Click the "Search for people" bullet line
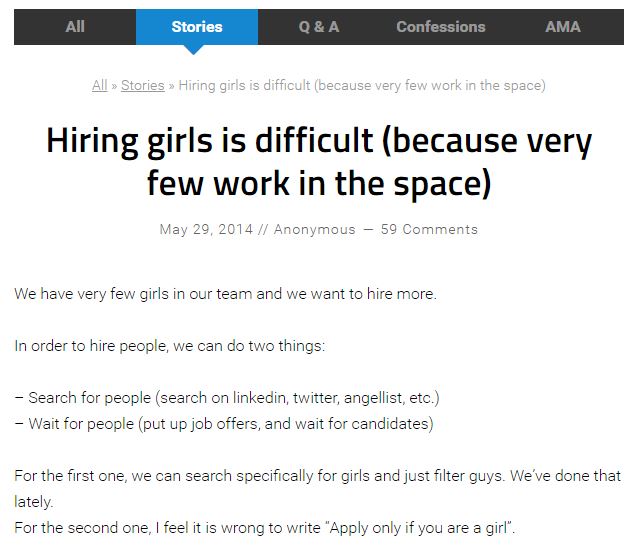637x545 pixels. coord(227,398)
